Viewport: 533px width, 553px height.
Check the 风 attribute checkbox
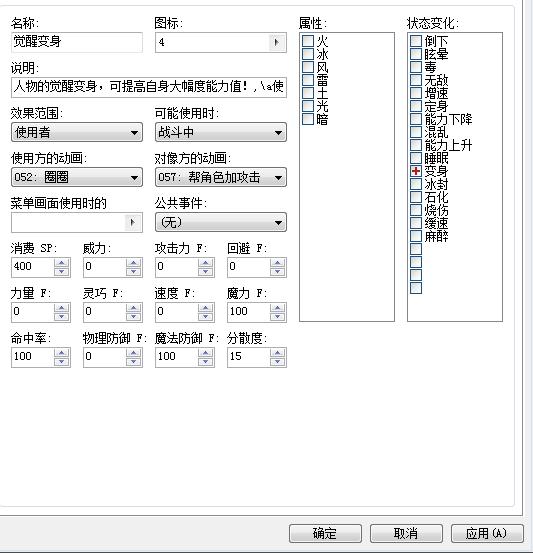(x=308, y=67)
